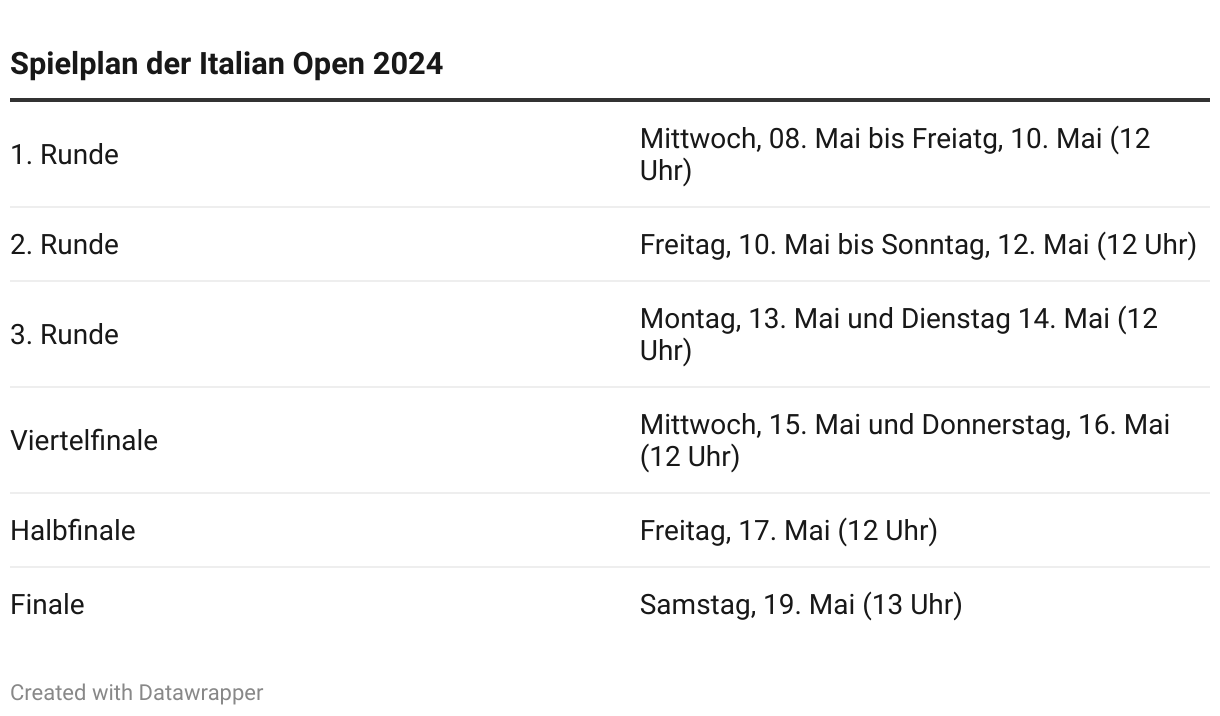Image resolution: width=1220 pixels, height=716 pixels.
Task: Click the year 2024 in the title
Action: [407, 64]
